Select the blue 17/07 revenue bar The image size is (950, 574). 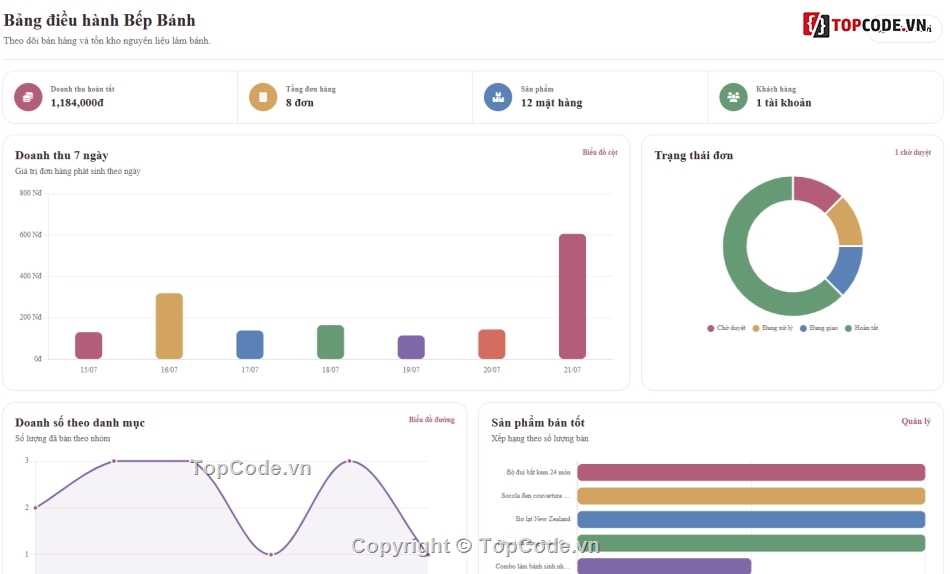(250, 345)
